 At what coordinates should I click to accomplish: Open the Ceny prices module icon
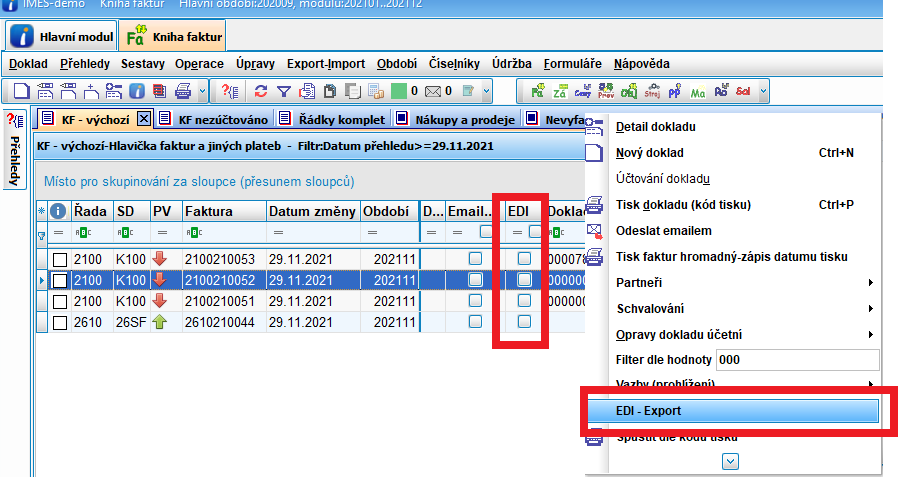tap(583, 91)
